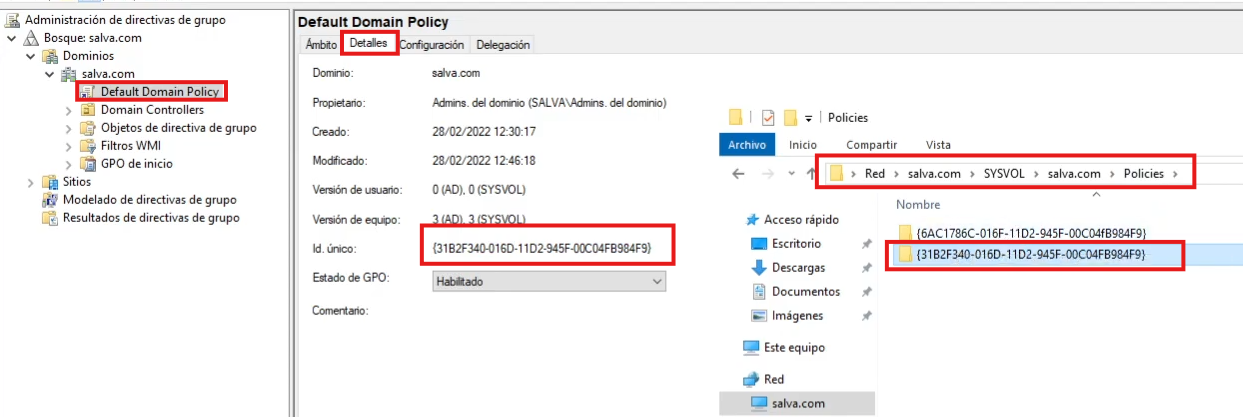The height and width of the screenshot is (417, 1243).
Task: Switch to the Configuración tab
Action: point(431,45)
